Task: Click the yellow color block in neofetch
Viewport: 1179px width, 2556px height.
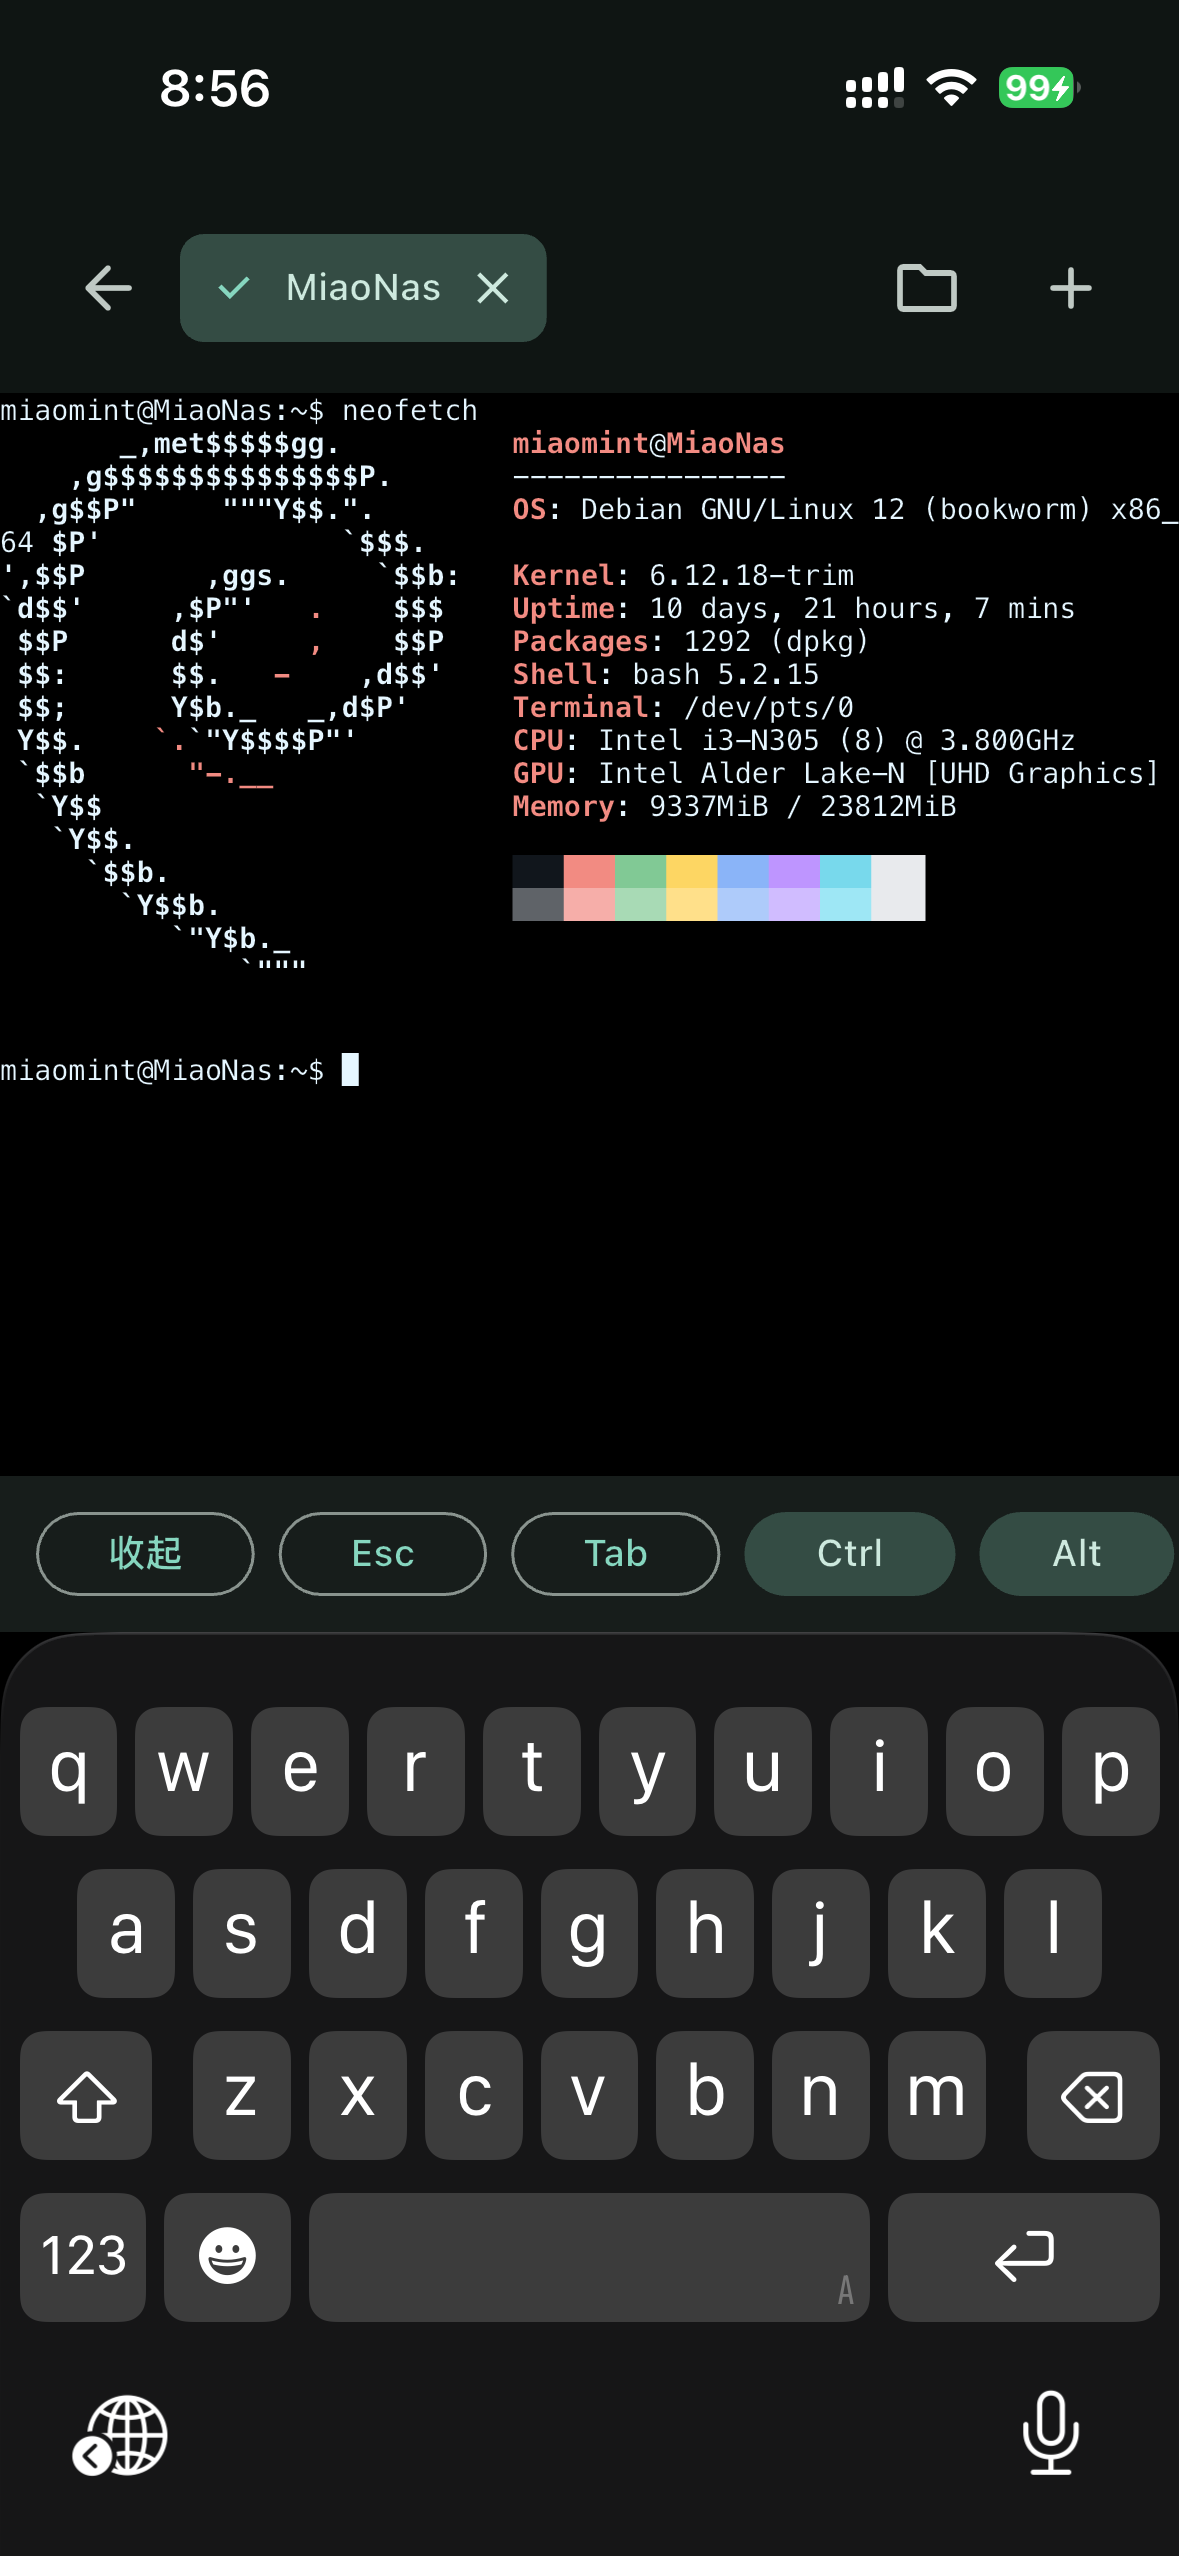Action: pyautogui.click(x=691, y=887)
